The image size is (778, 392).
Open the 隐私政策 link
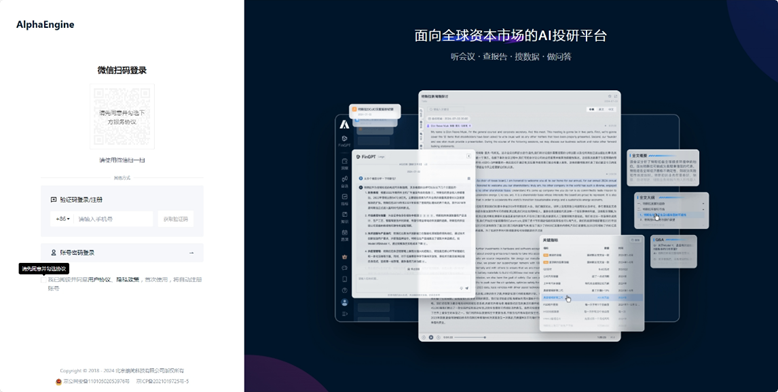point(128,280)
